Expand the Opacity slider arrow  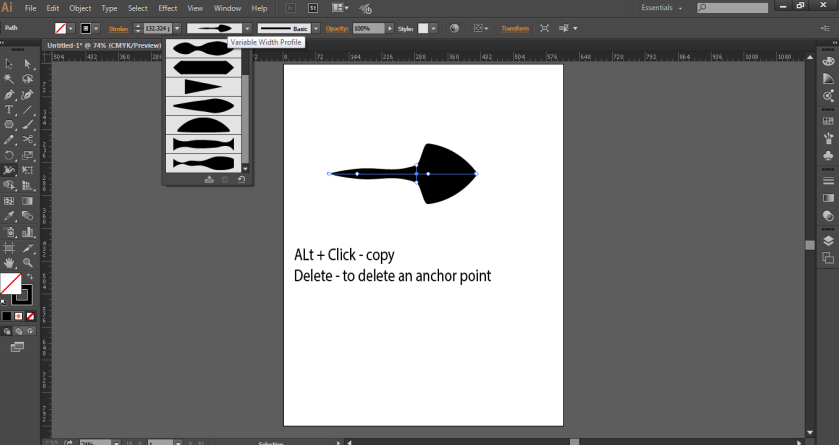(x=390, y=28)
